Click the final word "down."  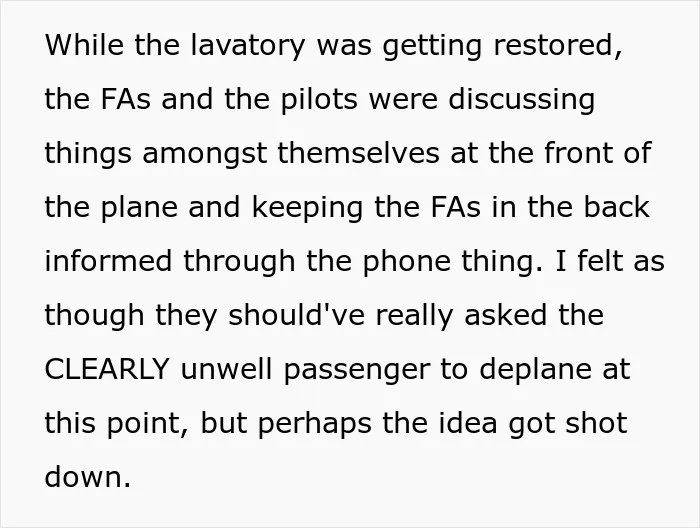pyautogui.click(x=88, y=476)
